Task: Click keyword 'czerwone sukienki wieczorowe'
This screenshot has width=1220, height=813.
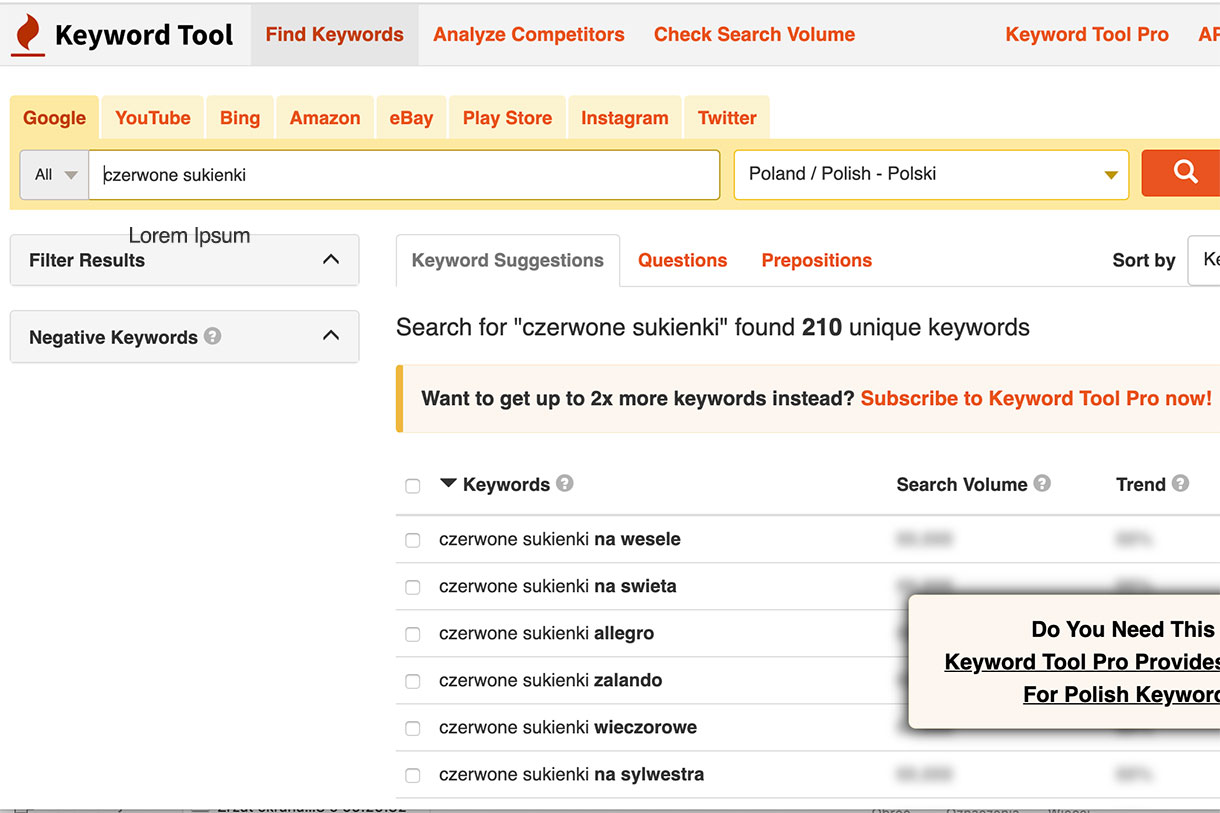Action: tap(568, 727)
